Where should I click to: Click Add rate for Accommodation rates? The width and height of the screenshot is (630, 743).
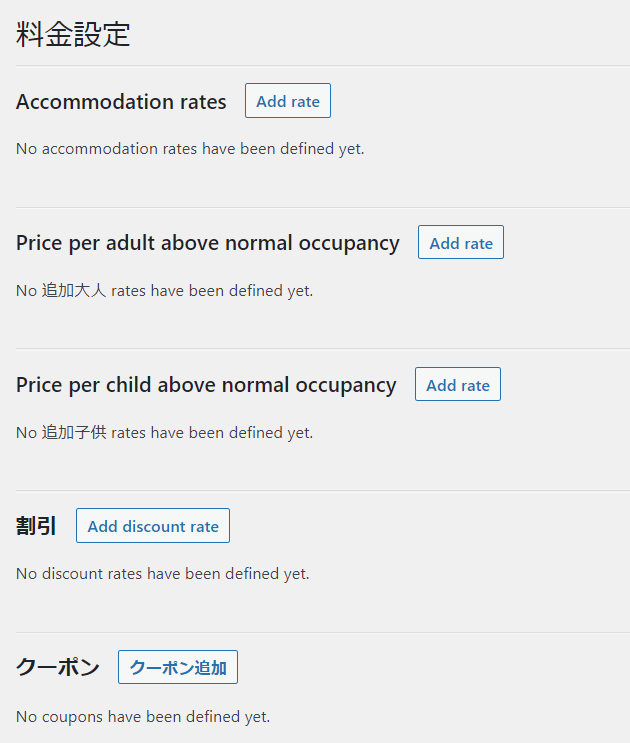coord(288,101)
